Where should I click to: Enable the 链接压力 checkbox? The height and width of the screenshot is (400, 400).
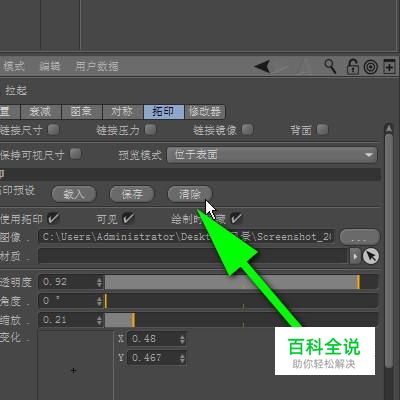point(150,129)
